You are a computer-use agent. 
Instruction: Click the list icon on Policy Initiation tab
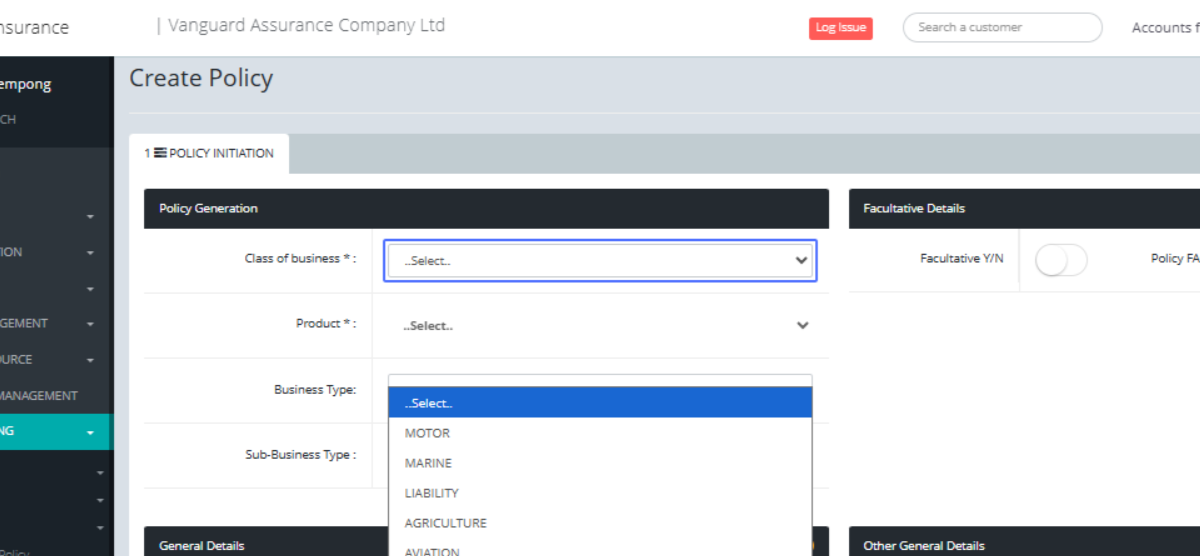click(160, 154)
